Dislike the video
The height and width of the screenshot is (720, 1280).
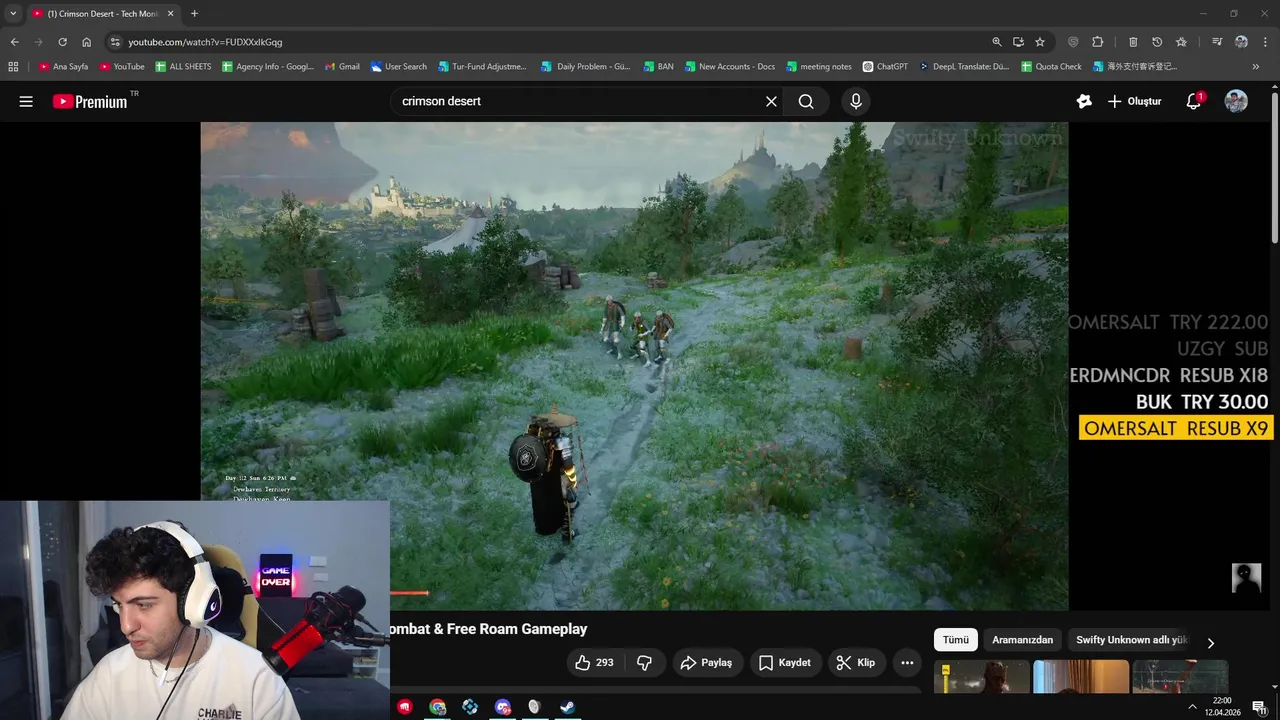pyautogui.click(x=645, y=662)
